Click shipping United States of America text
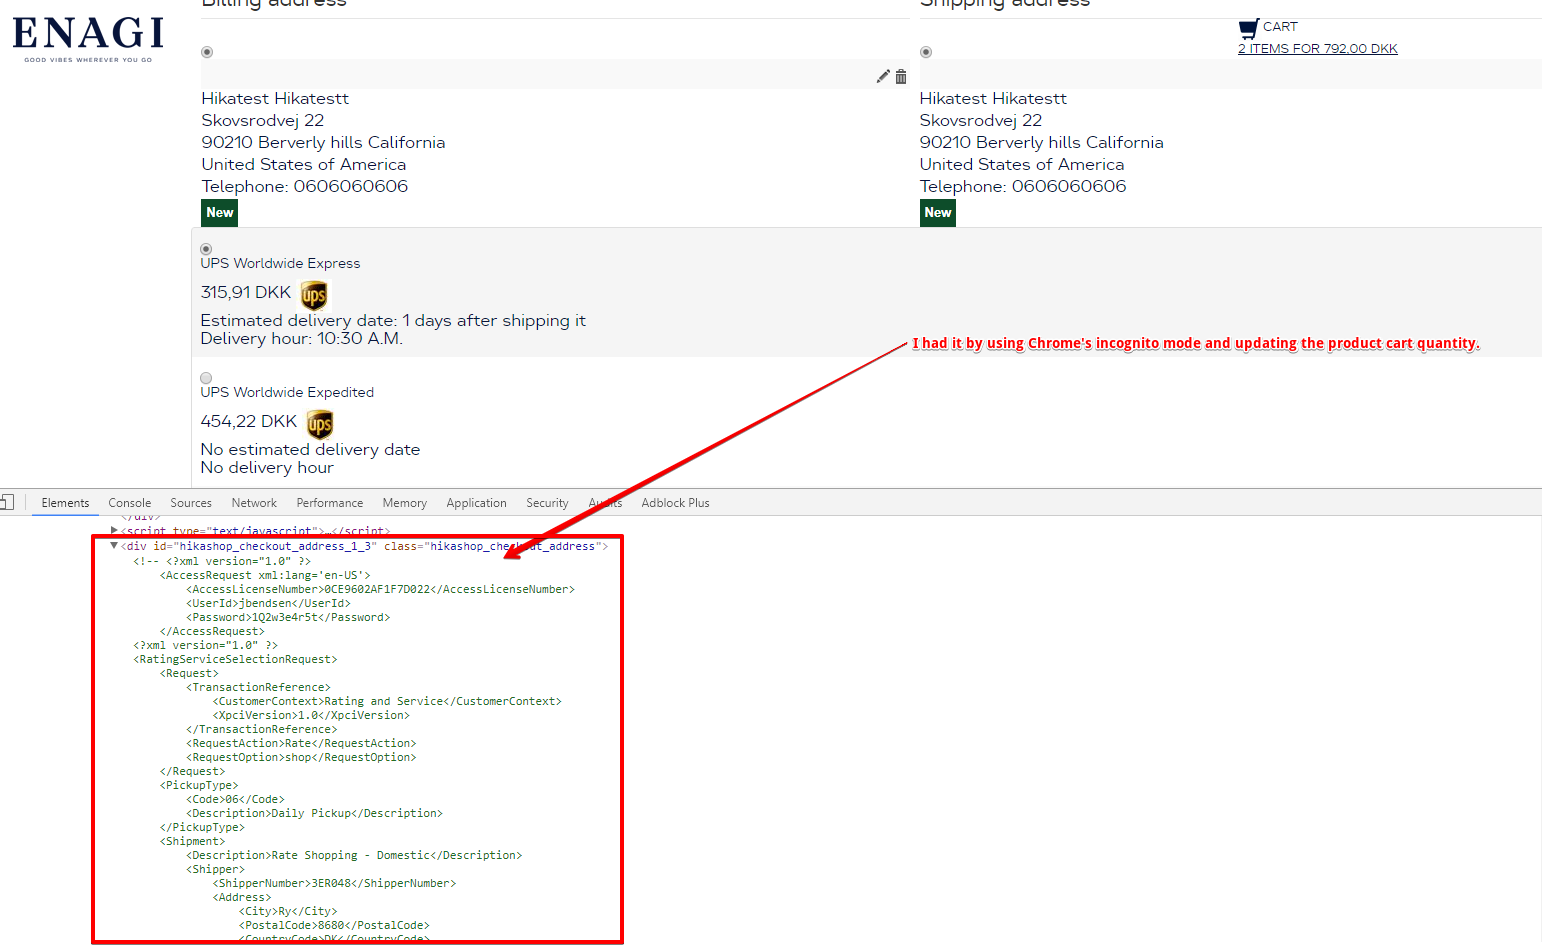Screen dimensions: 1542x949 (1022, 164)
